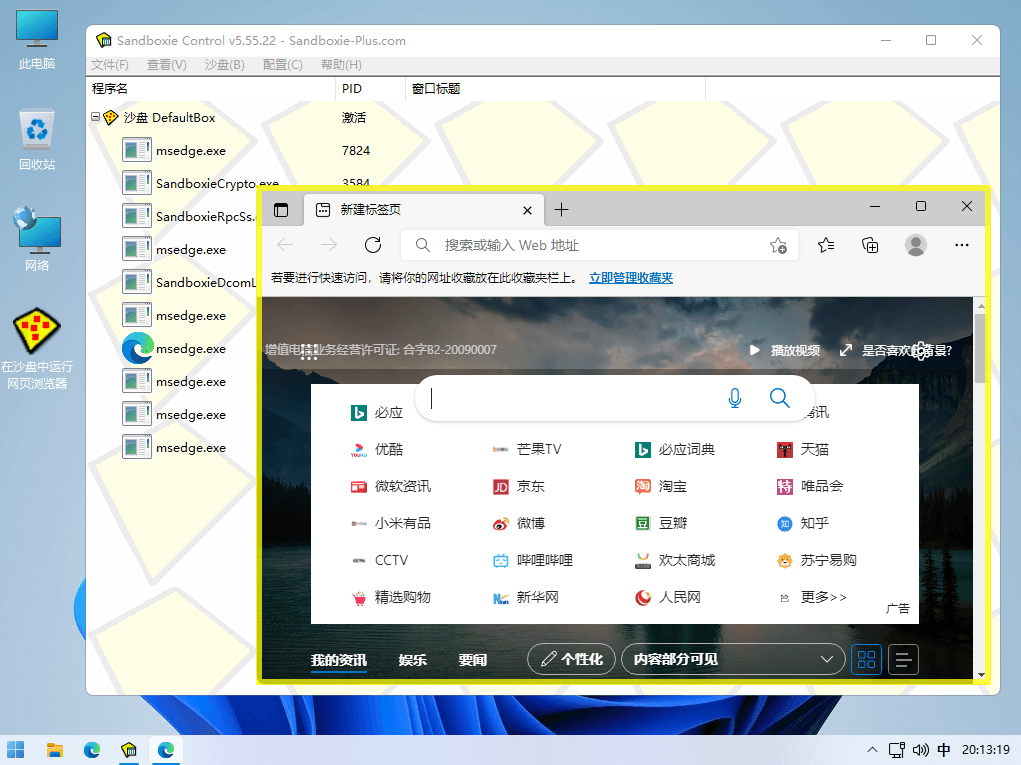The image size is (1021, 765).
Task: Open the 哔哩哔哩 quick link
Action: (x=533, y=561)
